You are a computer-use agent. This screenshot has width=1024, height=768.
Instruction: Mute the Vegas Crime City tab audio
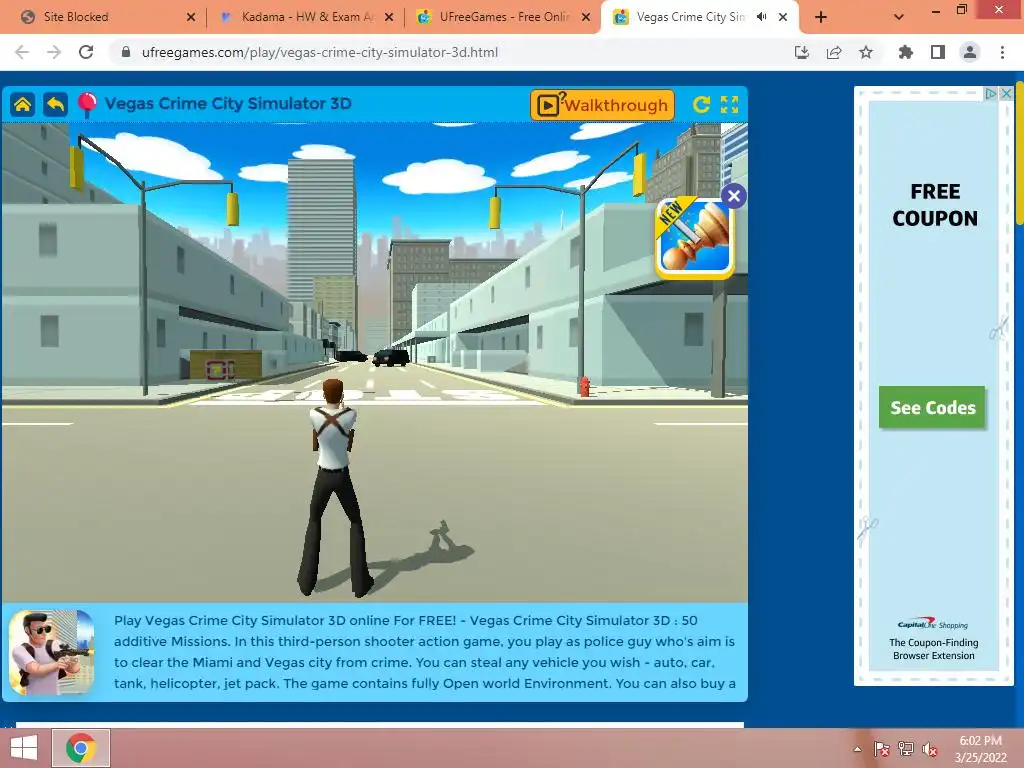[761, 17]
